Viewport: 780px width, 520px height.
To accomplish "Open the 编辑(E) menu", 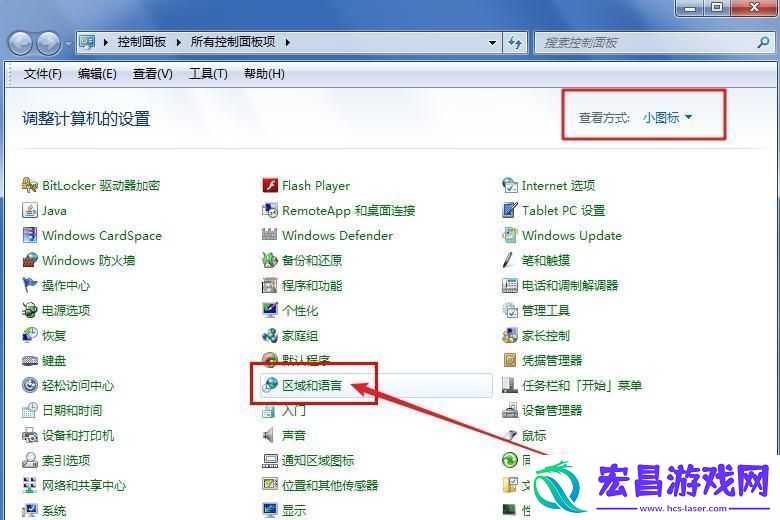I will tap(98, 74).
